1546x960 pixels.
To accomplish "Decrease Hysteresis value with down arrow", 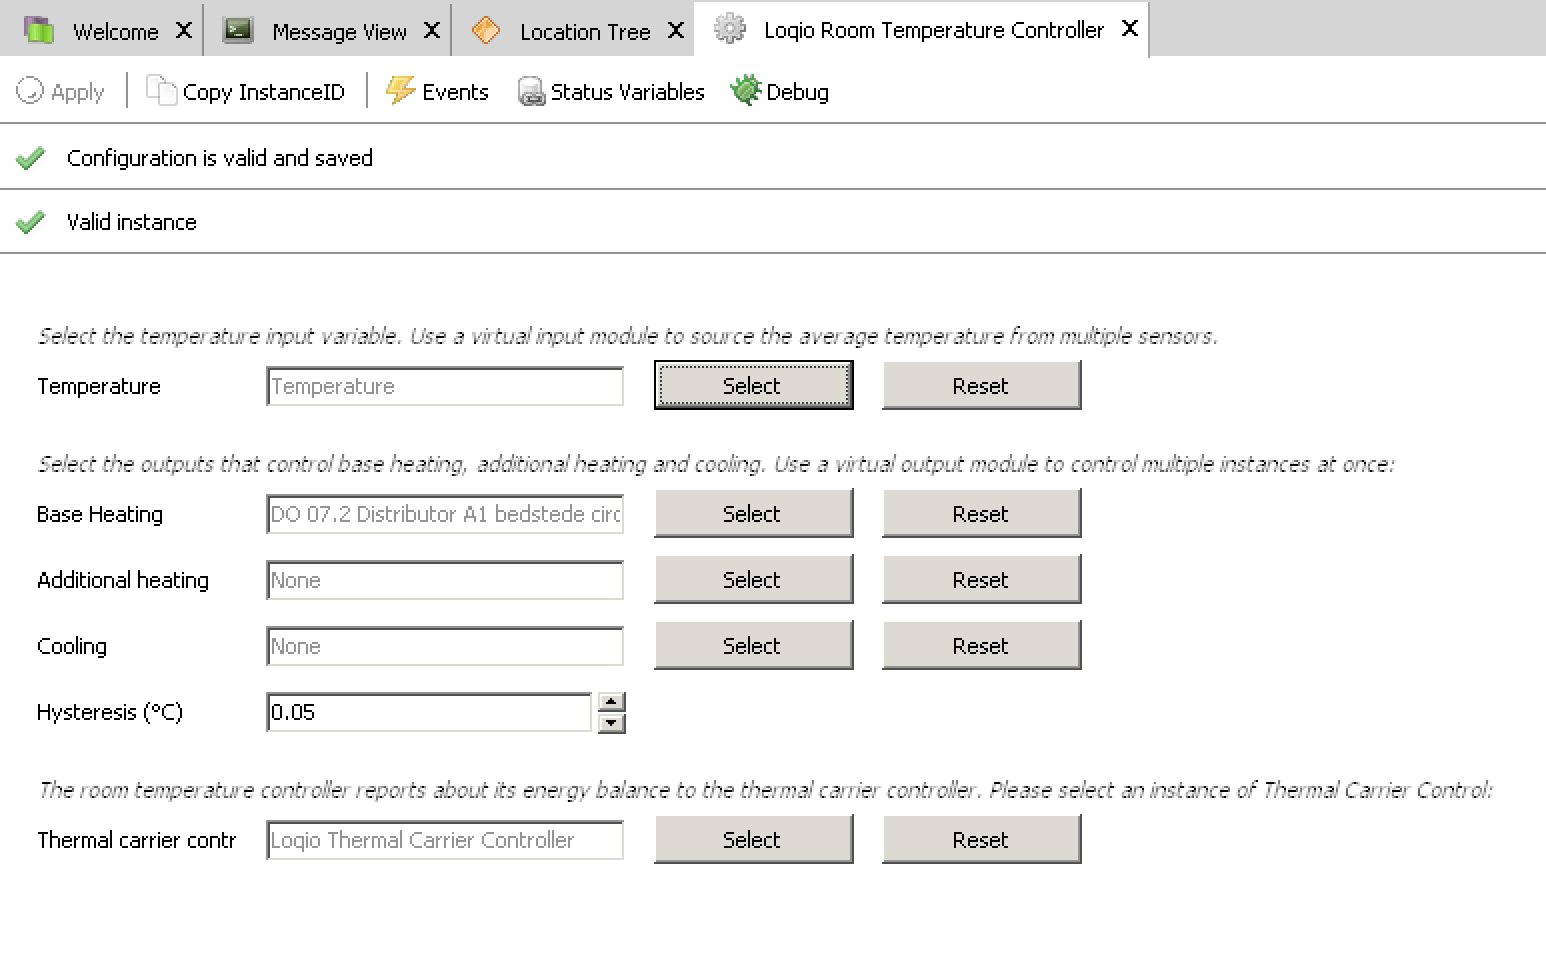I will click(x=611, y=723).
